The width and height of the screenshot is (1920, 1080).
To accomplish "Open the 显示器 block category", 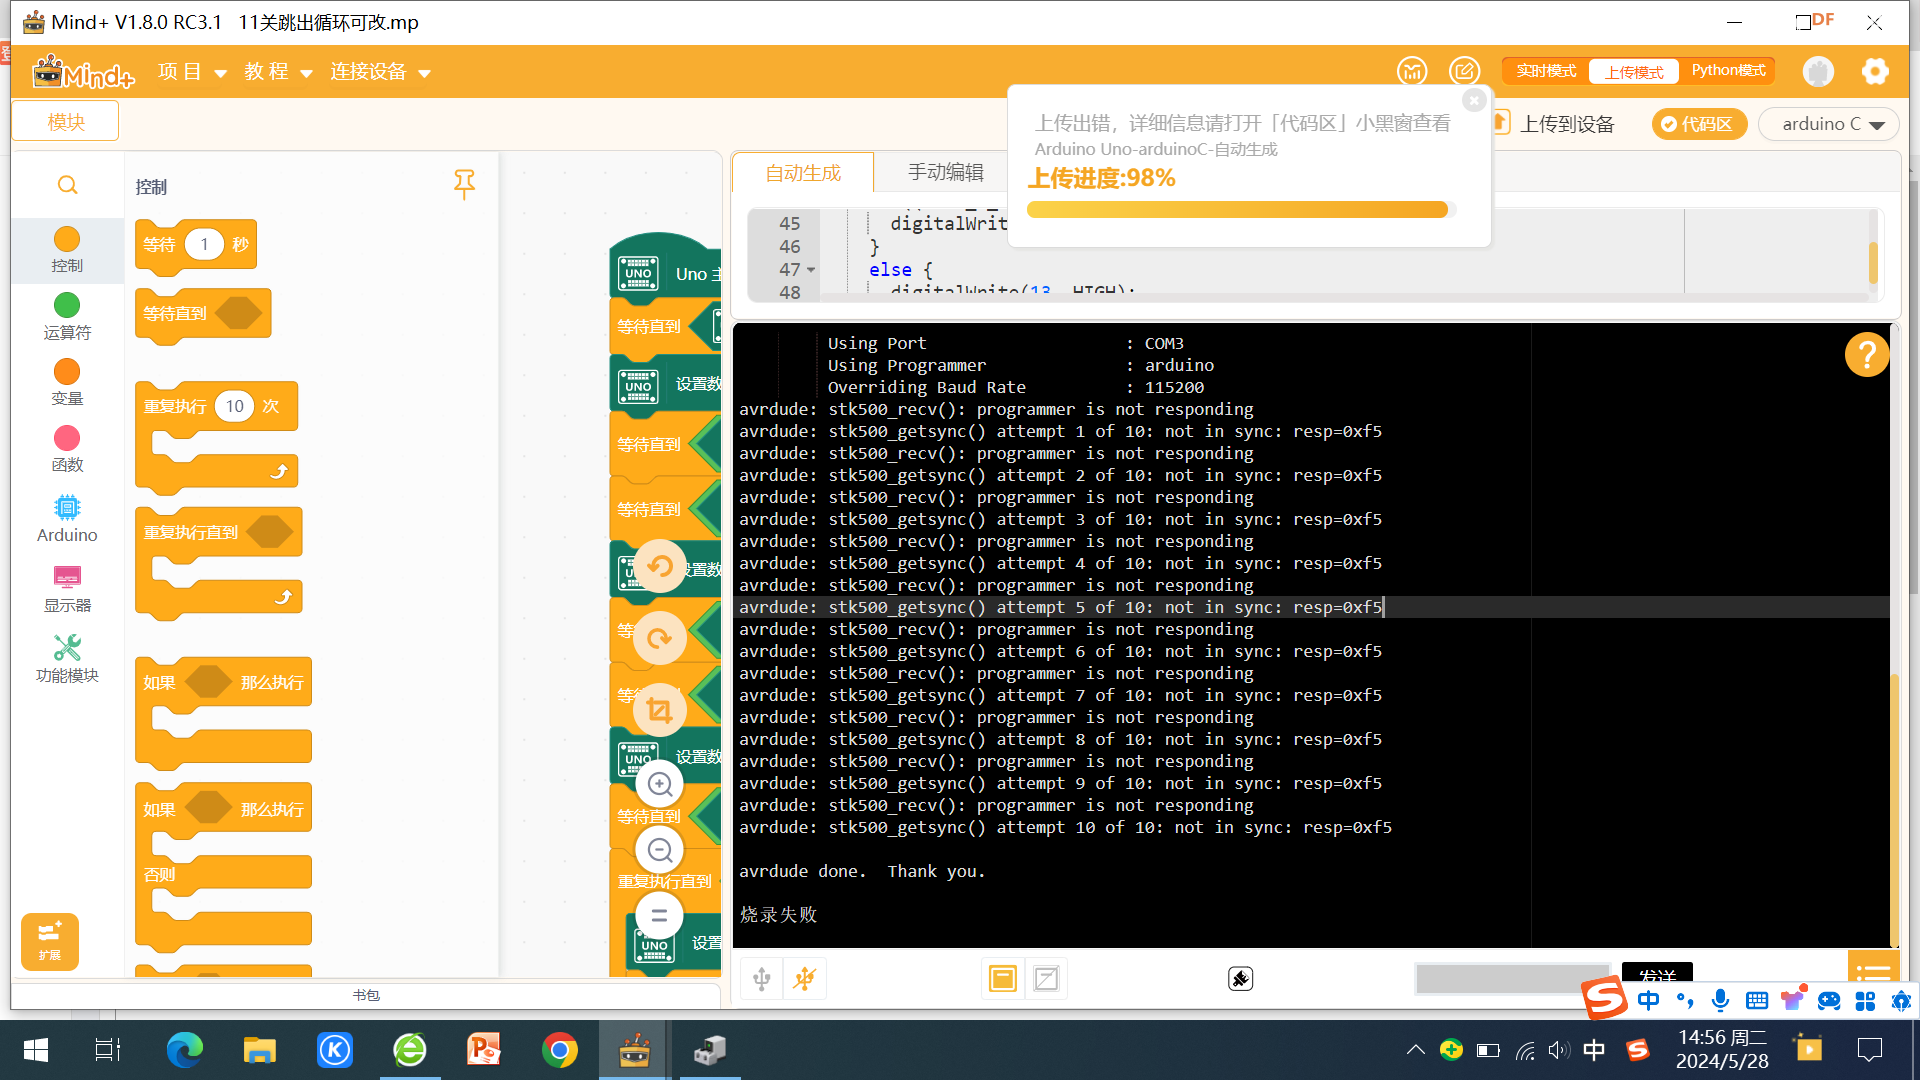I will [67, 589].
